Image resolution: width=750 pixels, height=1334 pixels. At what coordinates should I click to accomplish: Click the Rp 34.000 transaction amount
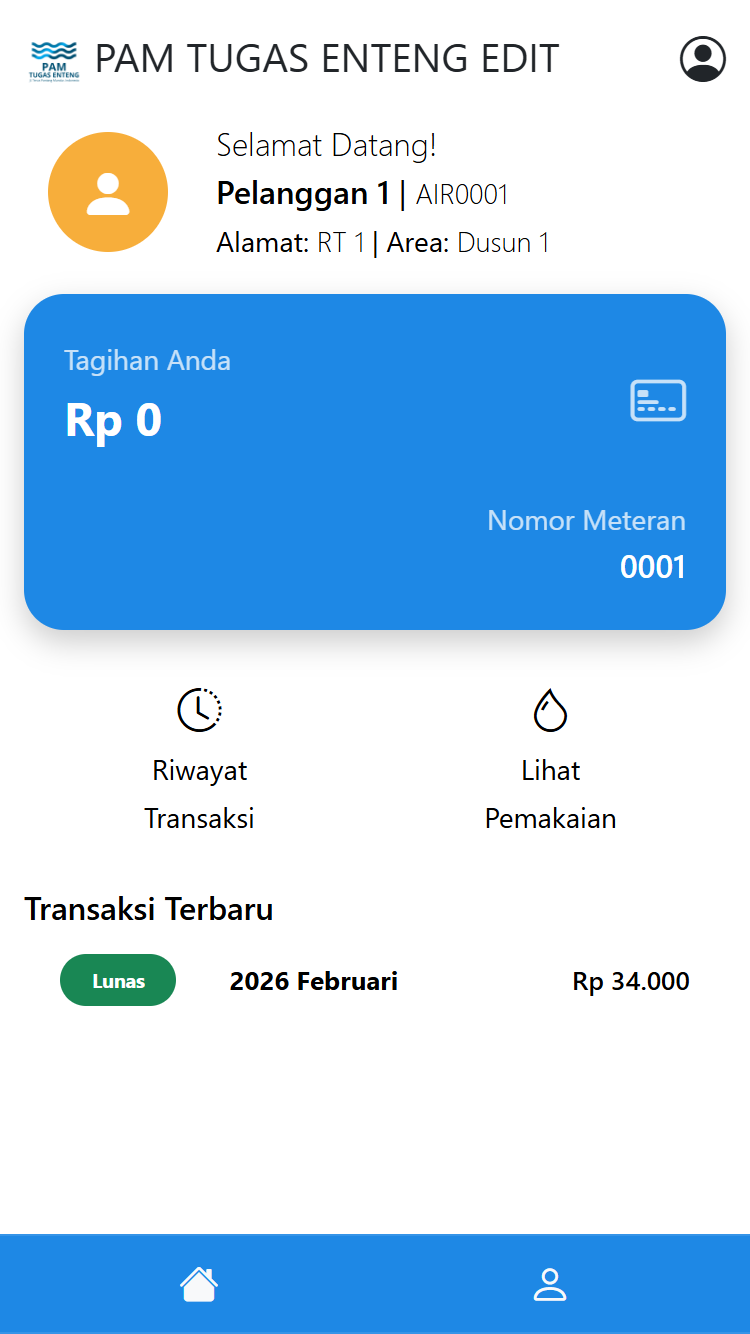click(631, 982)
